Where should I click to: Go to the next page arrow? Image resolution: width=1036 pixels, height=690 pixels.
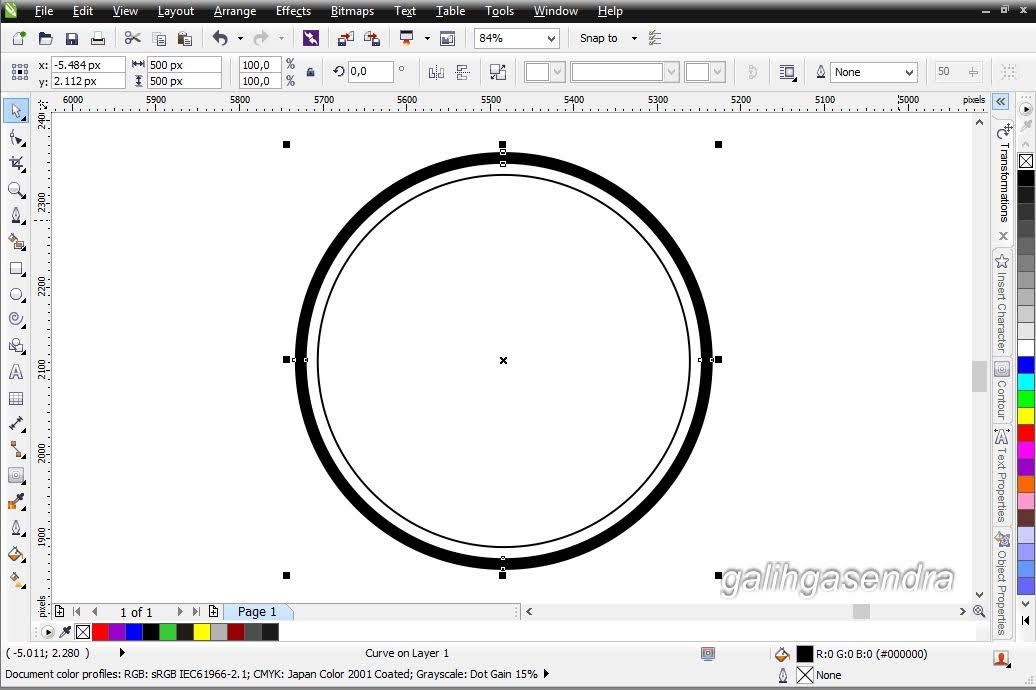coord(179,612)
